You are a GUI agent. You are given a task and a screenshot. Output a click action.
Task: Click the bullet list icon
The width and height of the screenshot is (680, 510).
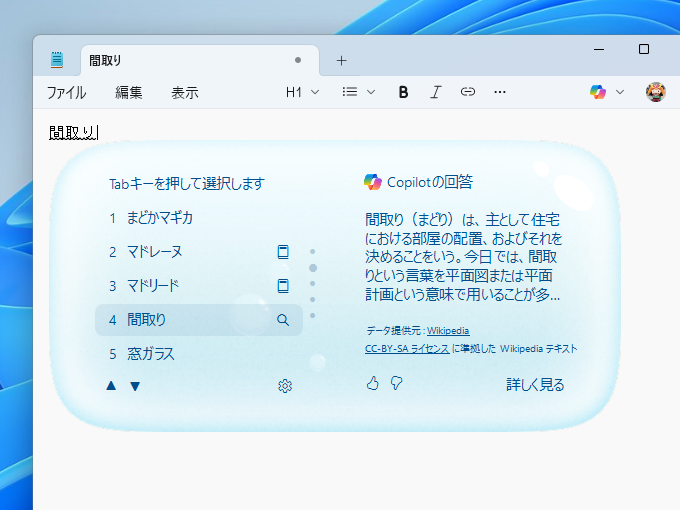pos(350,92)
